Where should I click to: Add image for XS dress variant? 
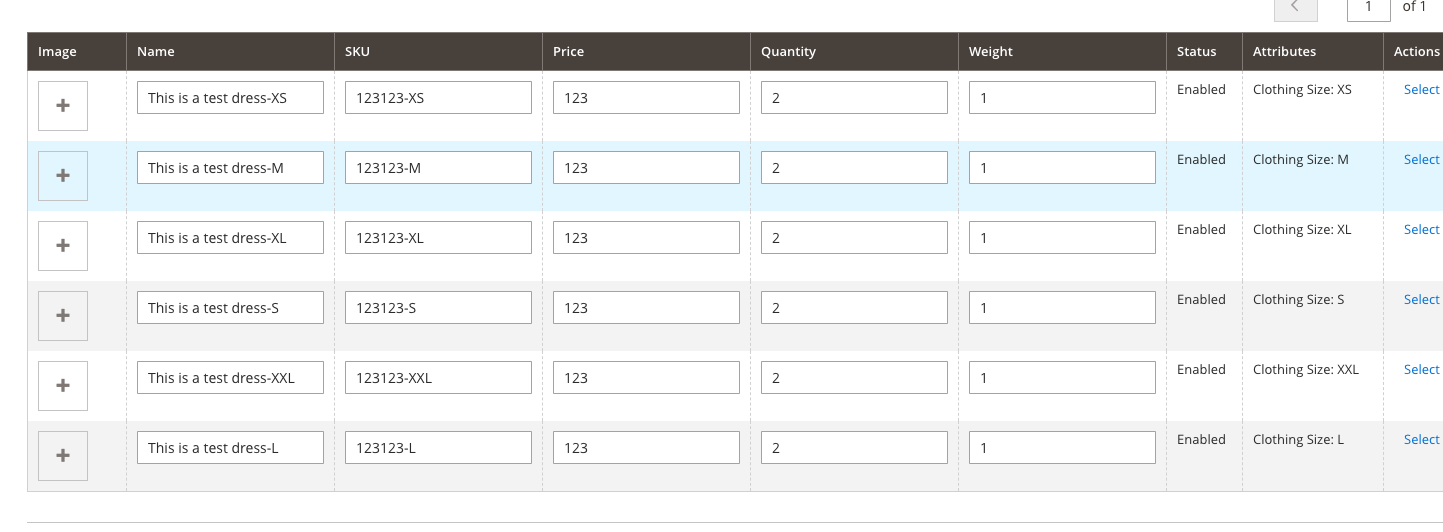(x=63, y=106)
